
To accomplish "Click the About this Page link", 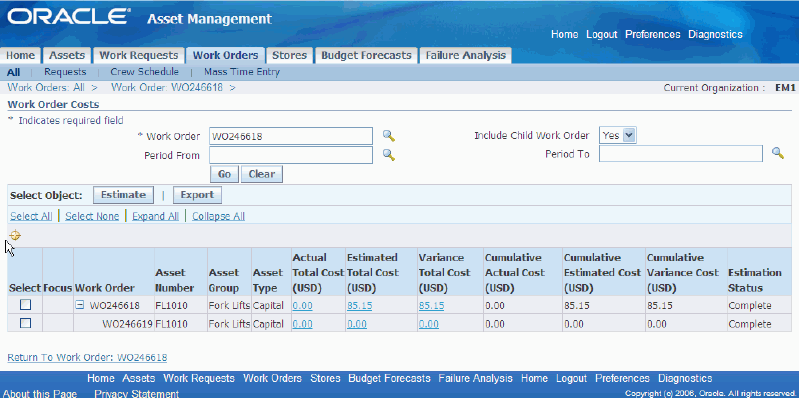I will coord(40,393).
